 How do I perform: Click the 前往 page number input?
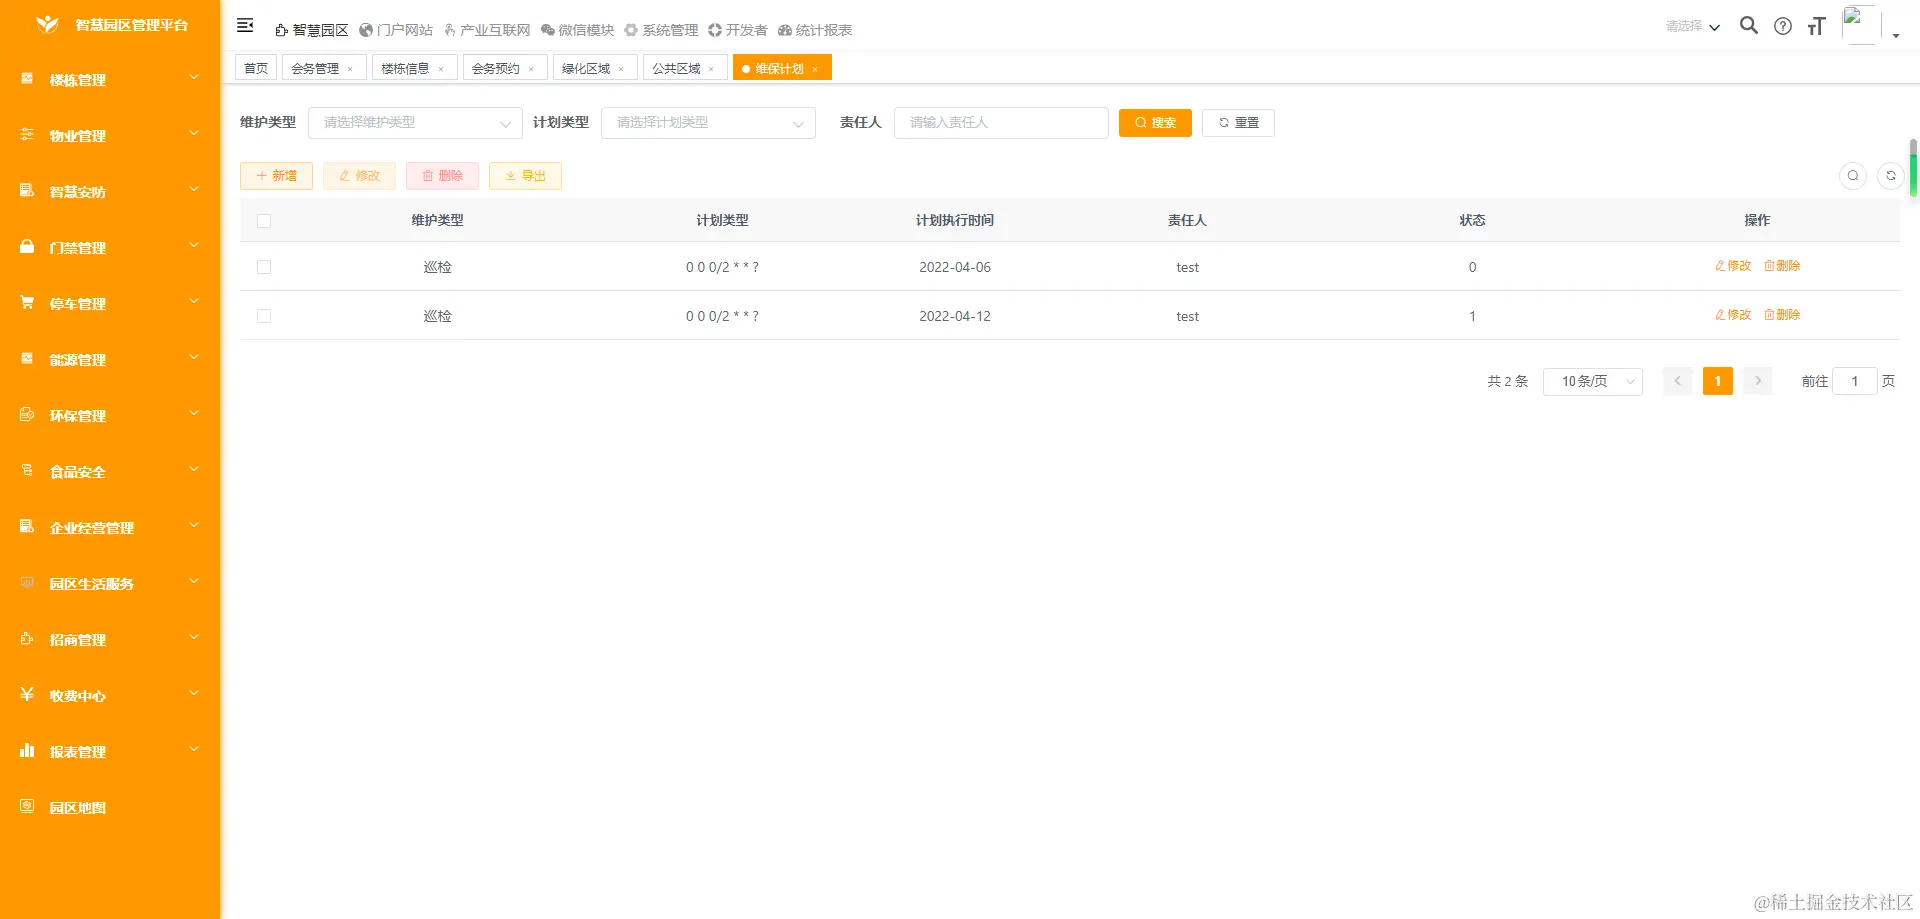tap(1855, 381)
